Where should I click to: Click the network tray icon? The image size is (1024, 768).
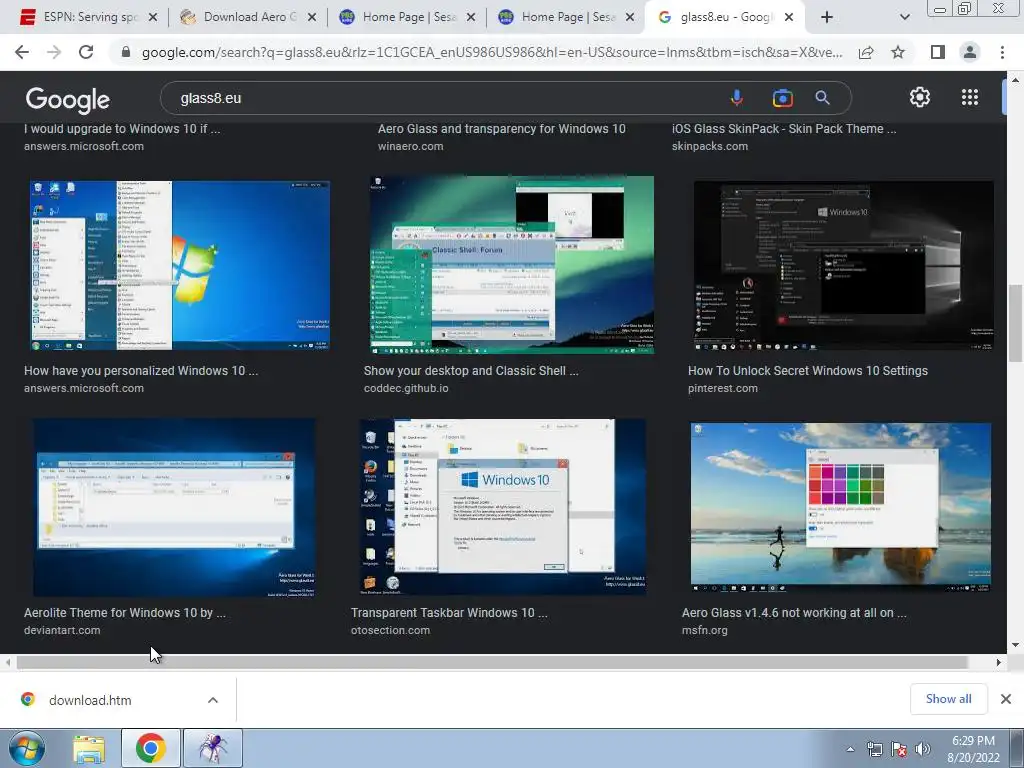(874, 749)
